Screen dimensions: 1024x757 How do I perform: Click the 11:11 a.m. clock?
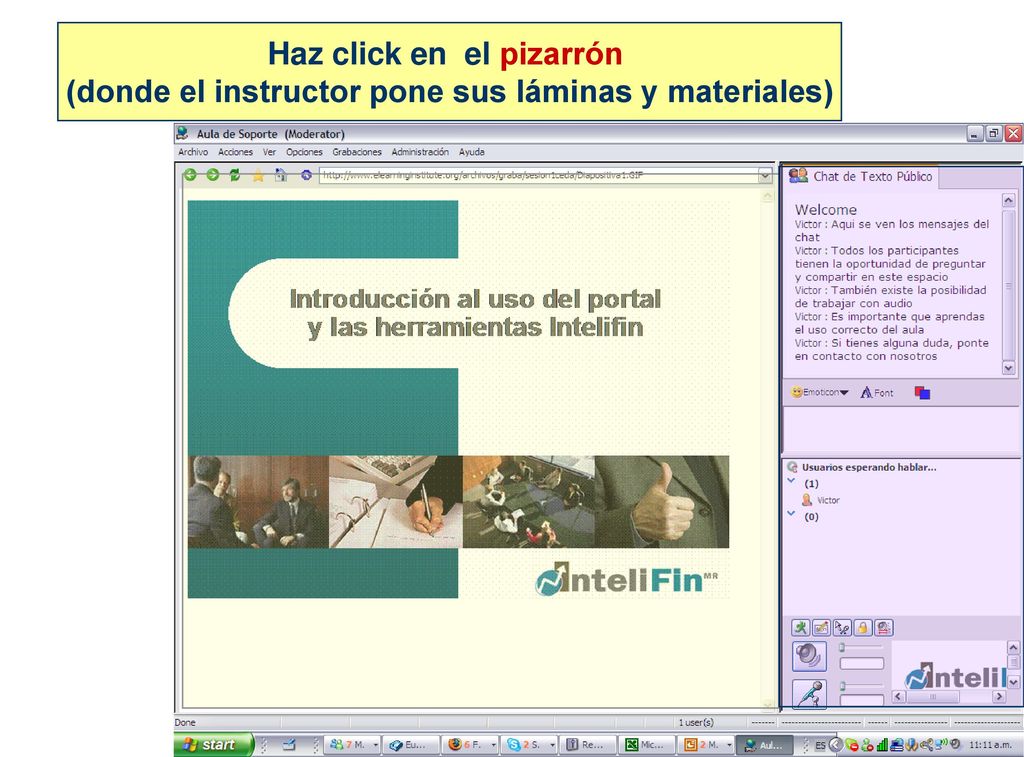coord(990,745)
